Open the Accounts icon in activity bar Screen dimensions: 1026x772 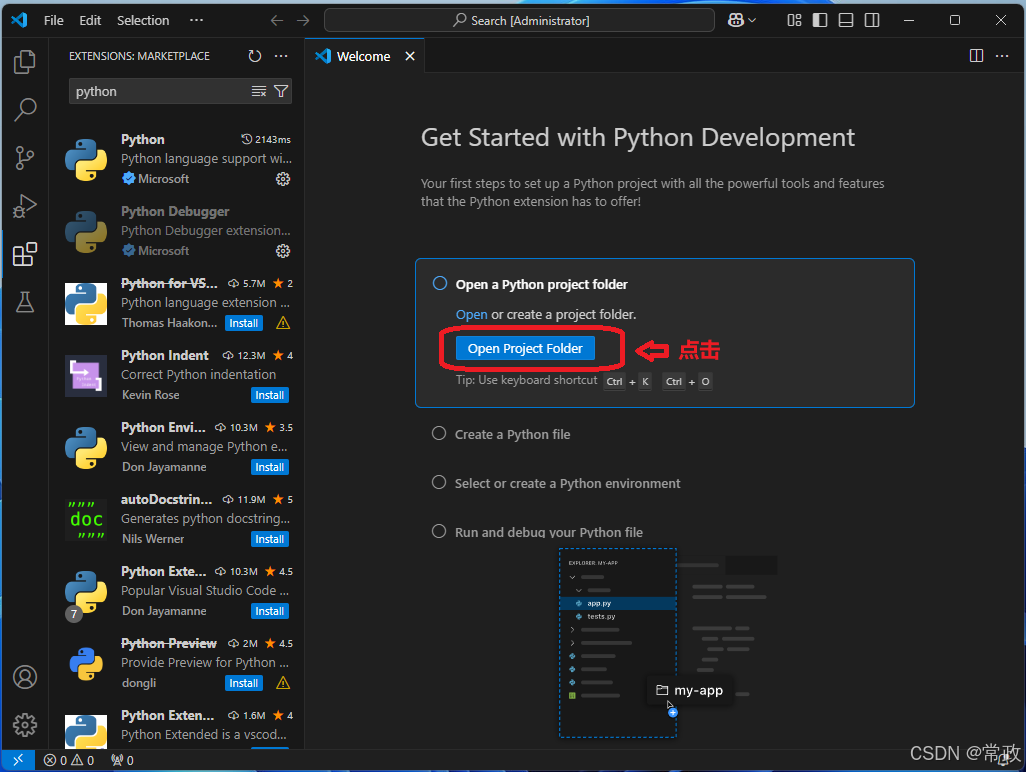[25, 677]
